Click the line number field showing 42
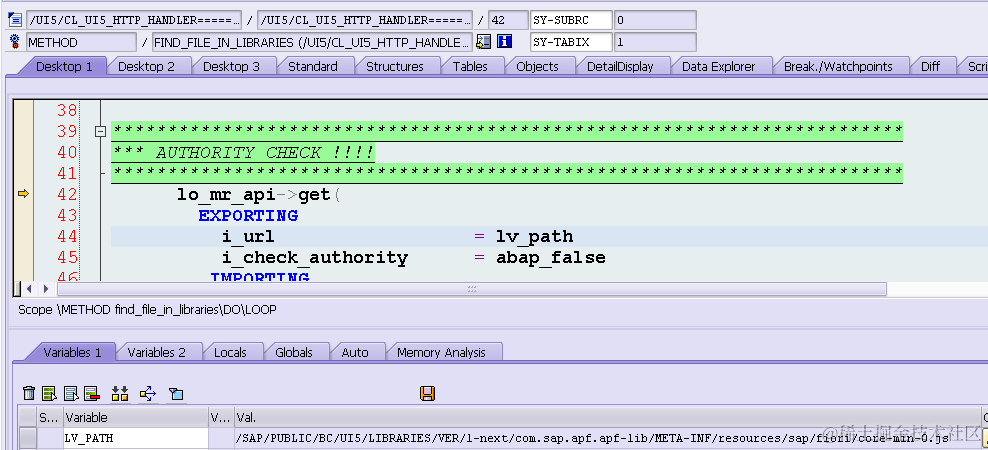Image resolution: width=988 pixels, height=450 pixels. [x=508, y=20]
